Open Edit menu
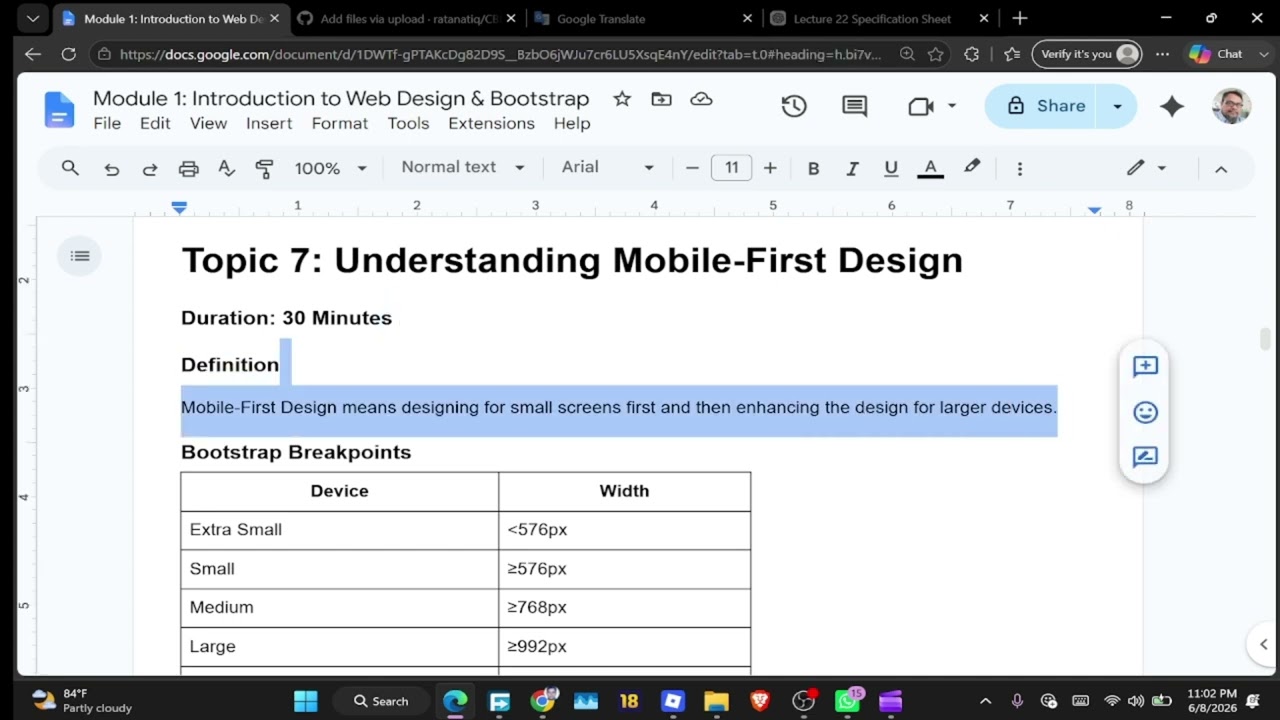1280x720 pixels. 155,123
